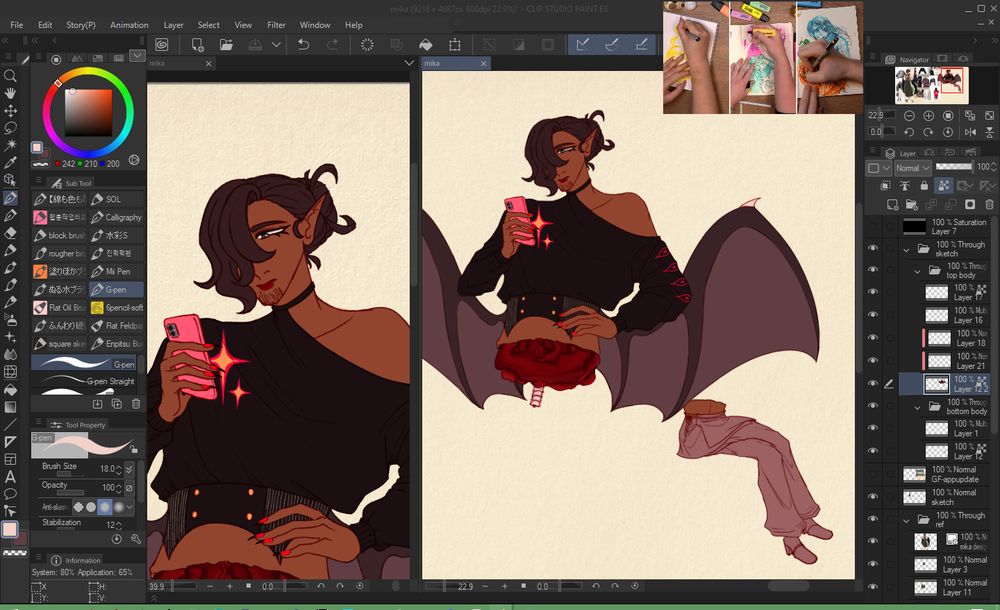Screen dimensions: 1000x610
Task: Select the Hand move-view tool
Action: pos(10,93)
